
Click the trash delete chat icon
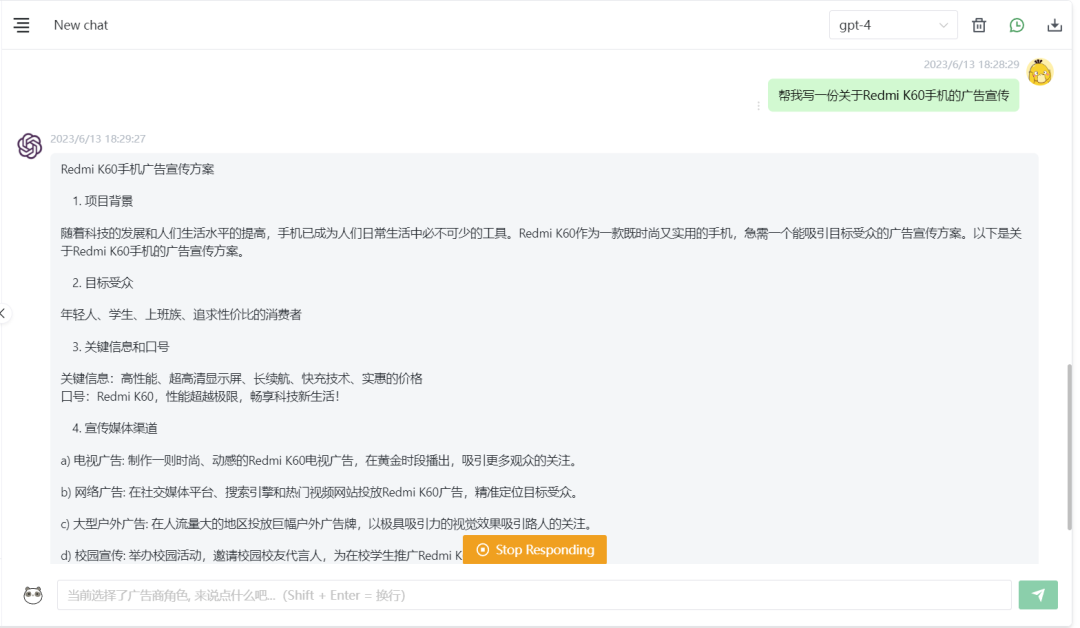pos(979,25)
